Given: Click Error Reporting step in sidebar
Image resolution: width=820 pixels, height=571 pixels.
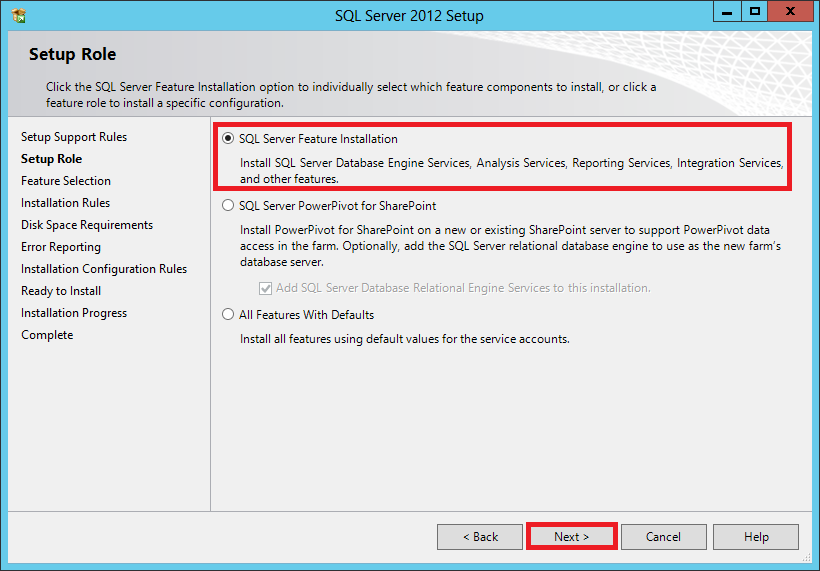Looking at the screenshot, I should (x=61, y=247).
